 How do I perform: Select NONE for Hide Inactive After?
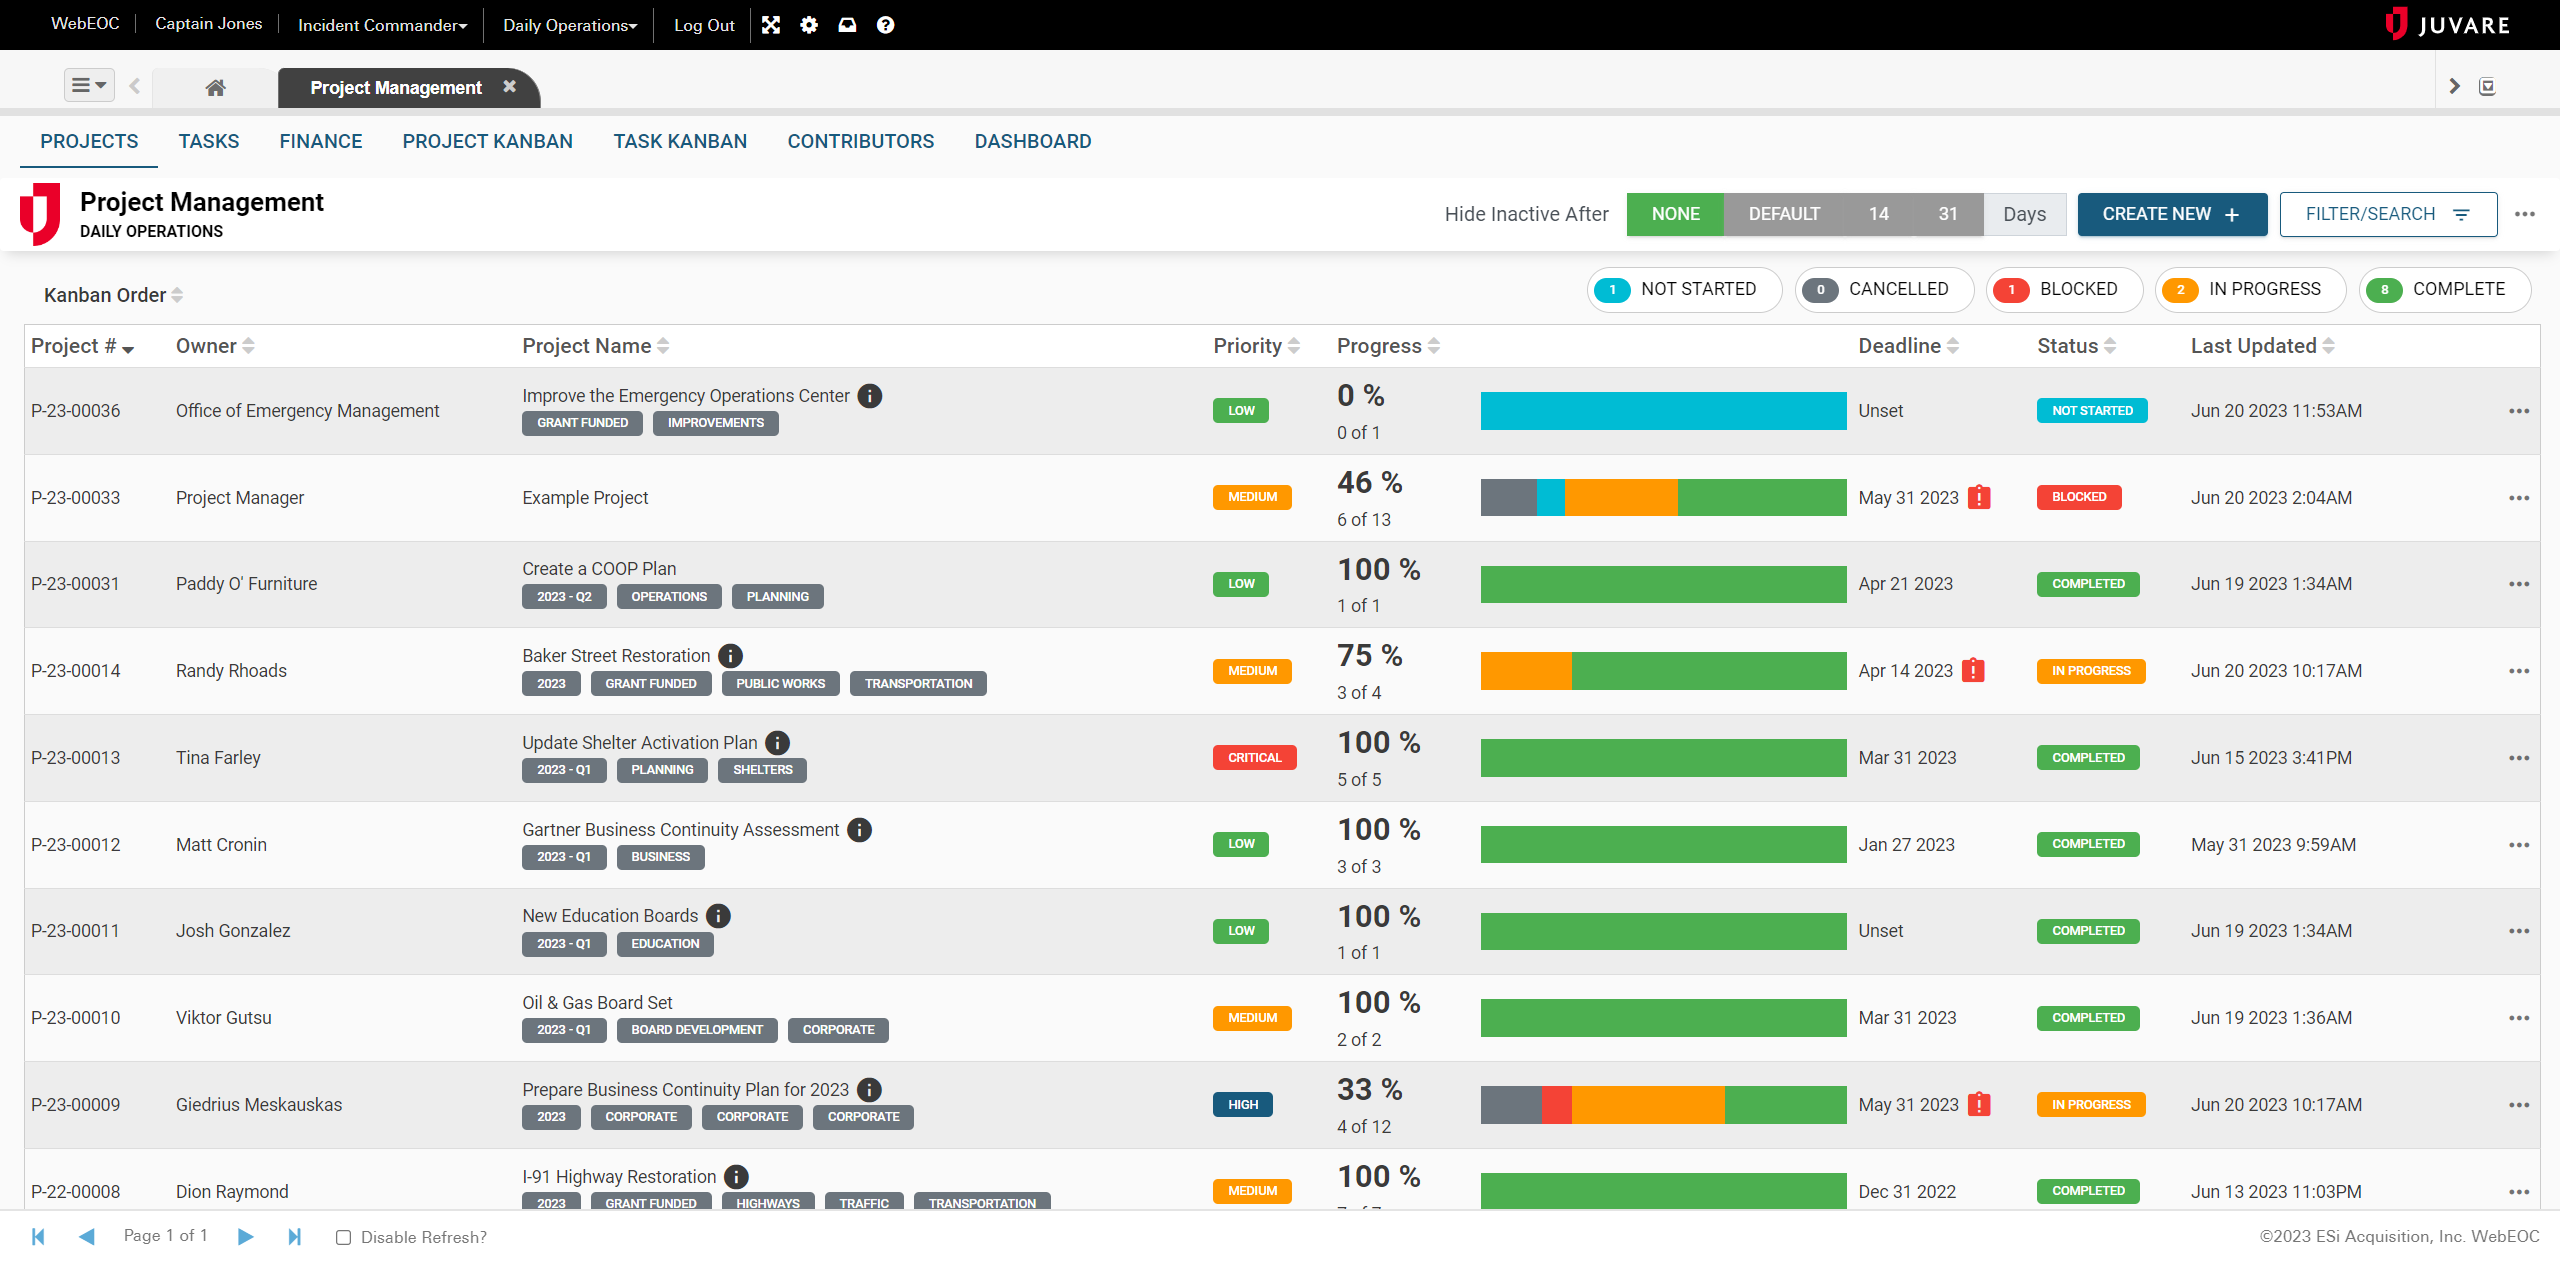click(x=1675, y=214)
